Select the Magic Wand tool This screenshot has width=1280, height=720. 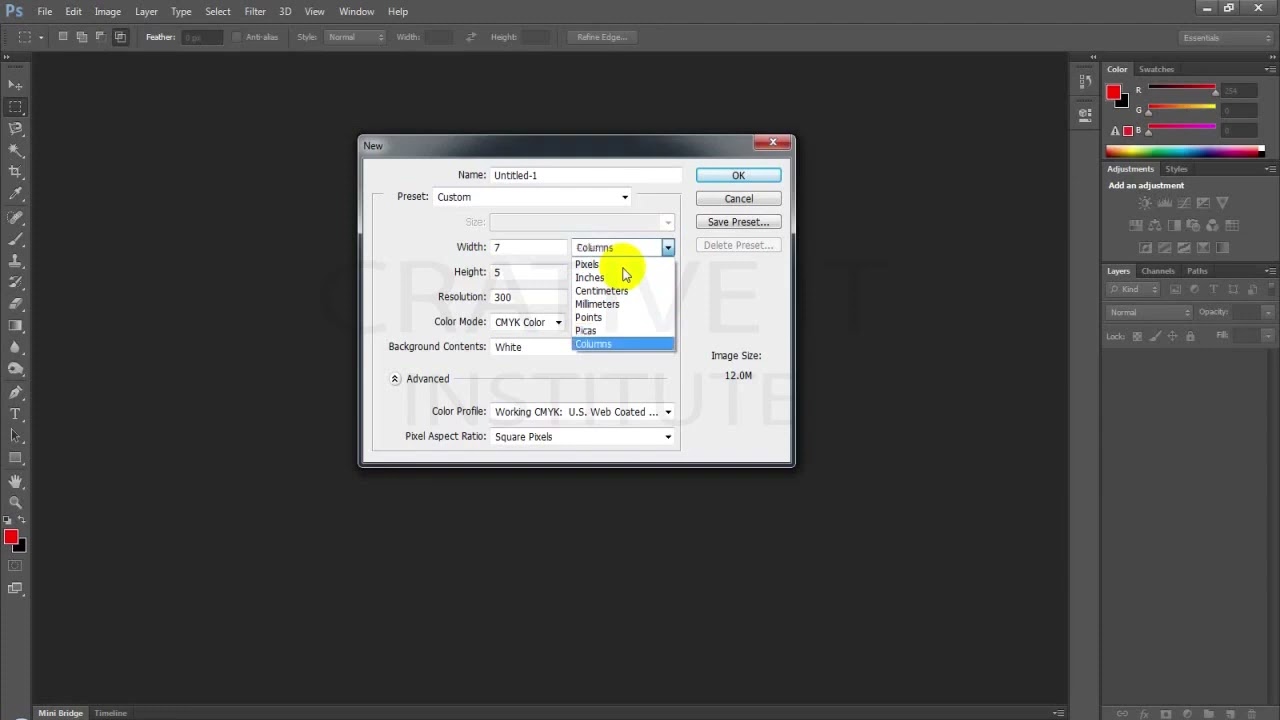click(x=15, y=151)
